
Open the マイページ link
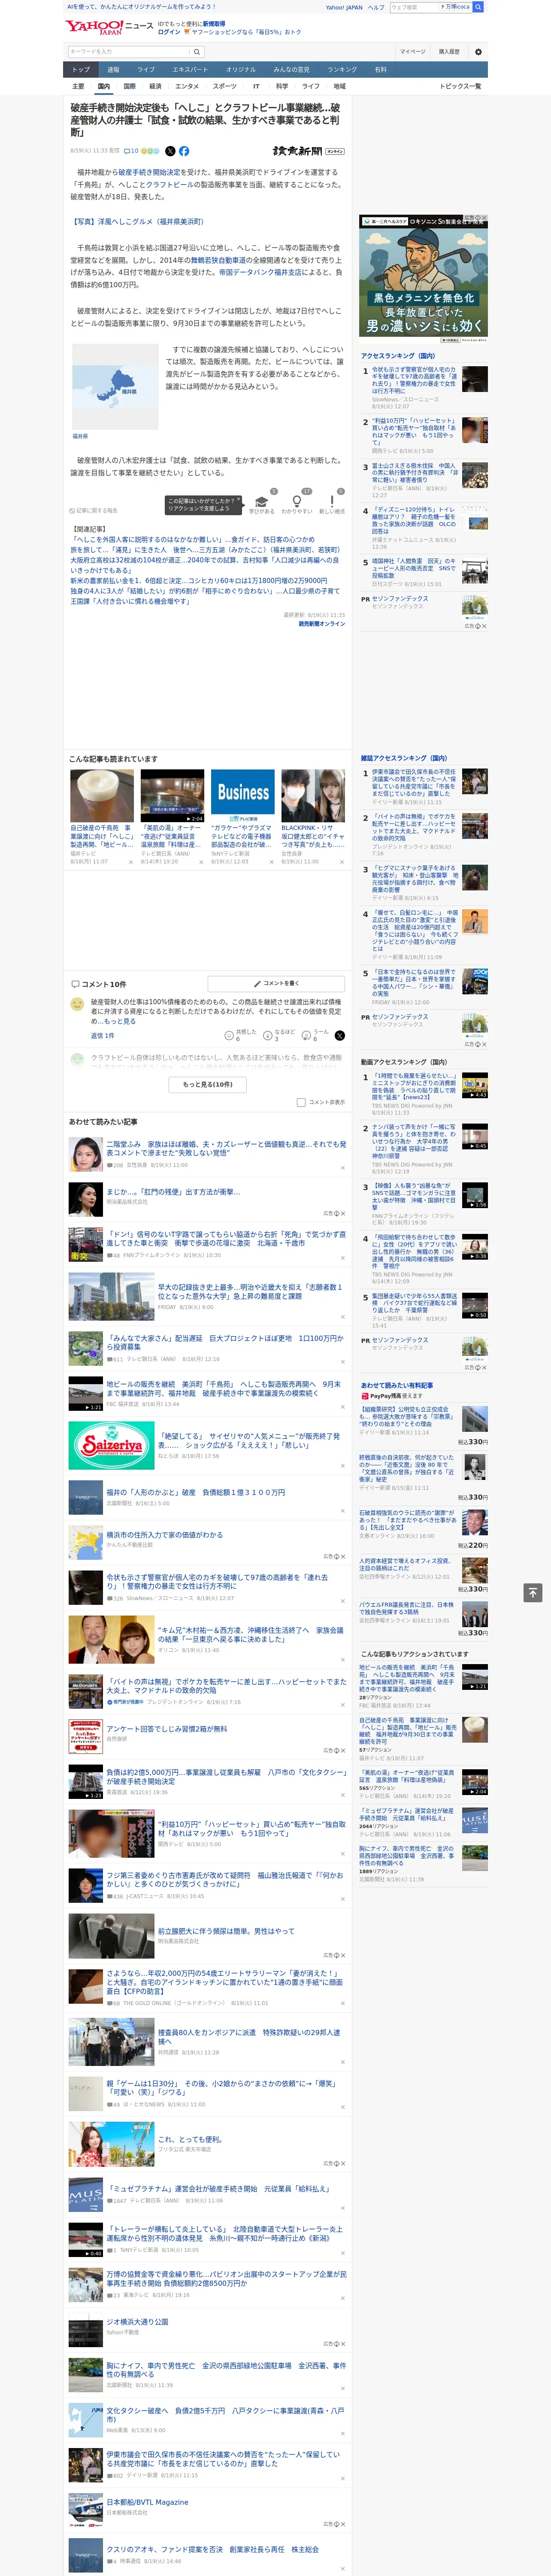[x=412, y=52]
